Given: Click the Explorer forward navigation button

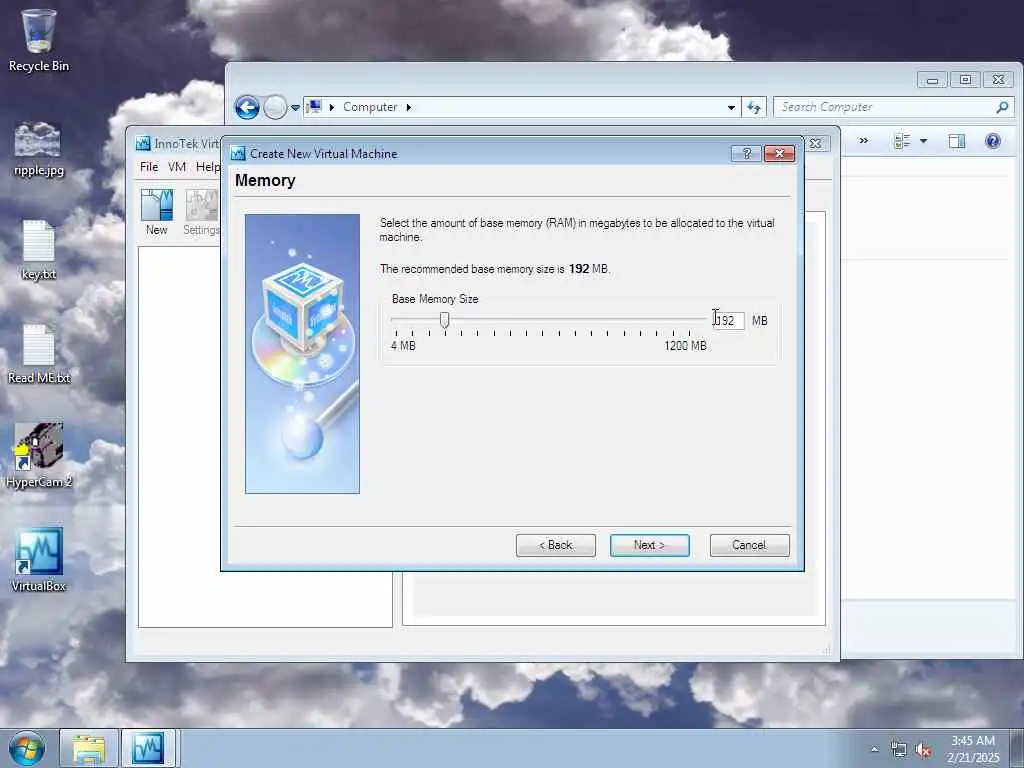Looking at the screenshot, I should [x=275, y=107].
